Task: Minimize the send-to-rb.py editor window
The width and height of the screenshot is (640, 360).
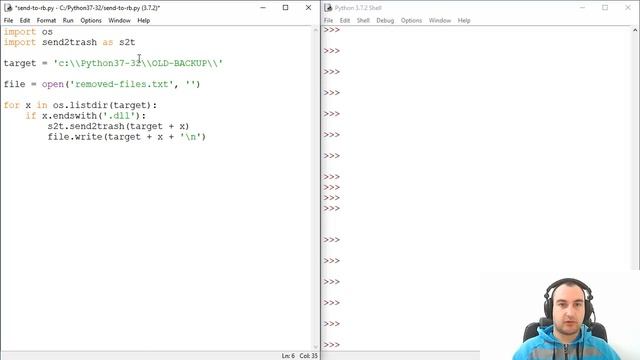Action: click(263, 8)
